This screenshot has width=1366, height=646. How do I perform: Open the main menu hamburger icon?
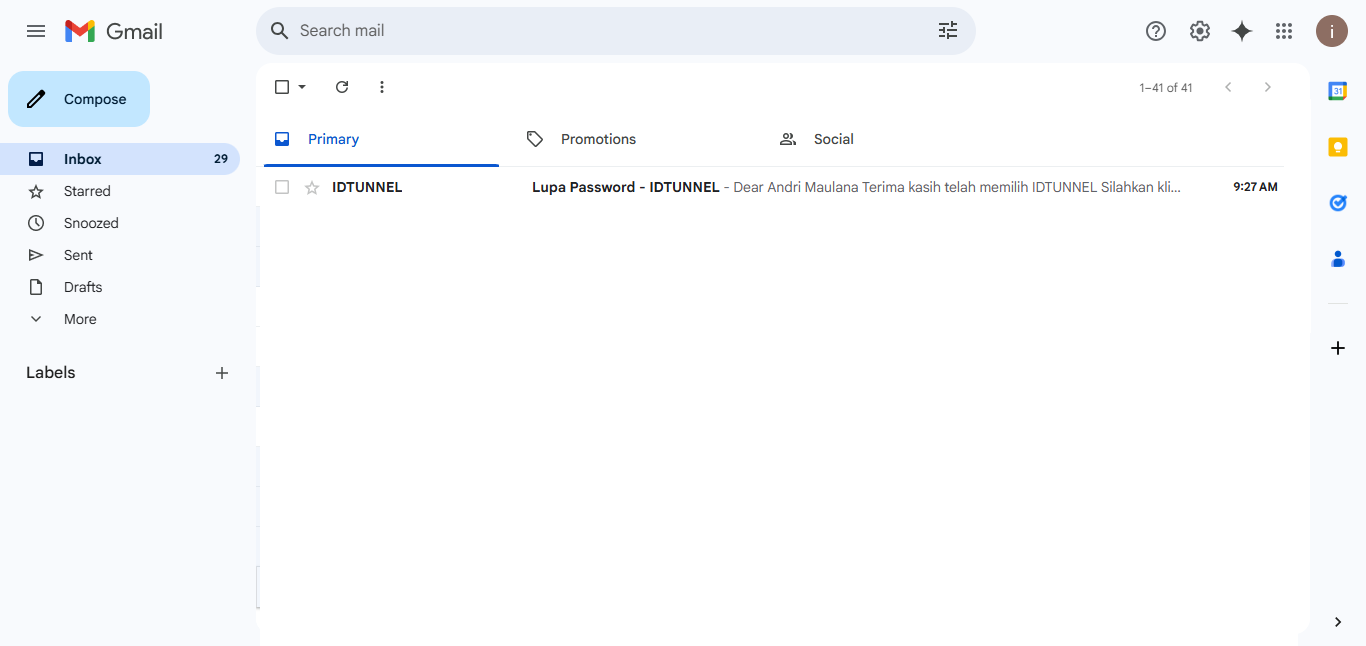36,31
